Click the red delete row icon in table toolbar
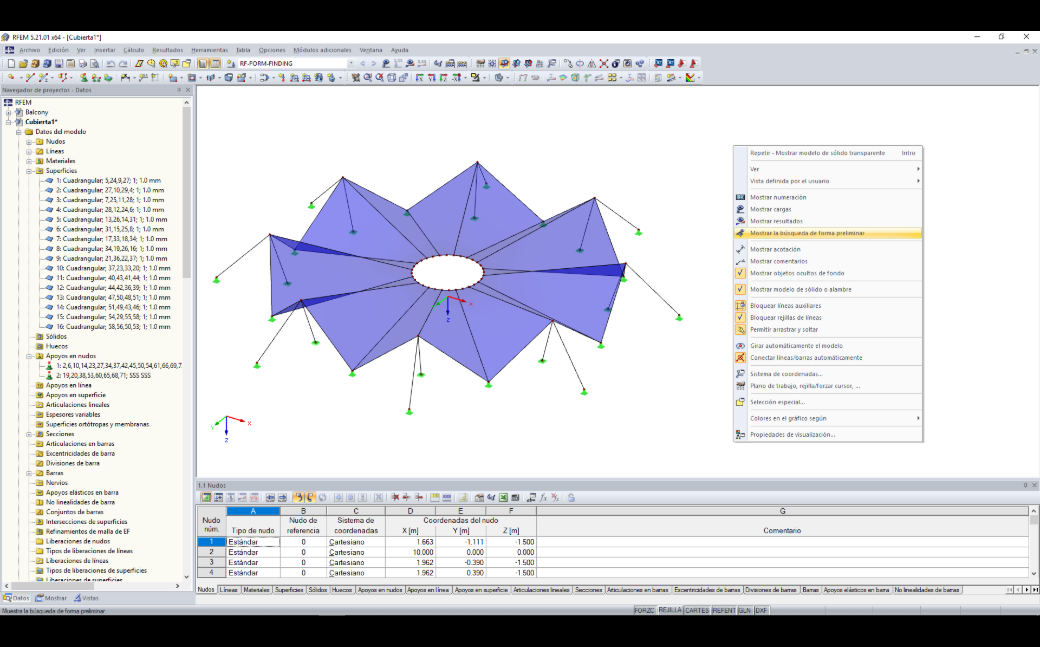 click(x=395, y=498)
